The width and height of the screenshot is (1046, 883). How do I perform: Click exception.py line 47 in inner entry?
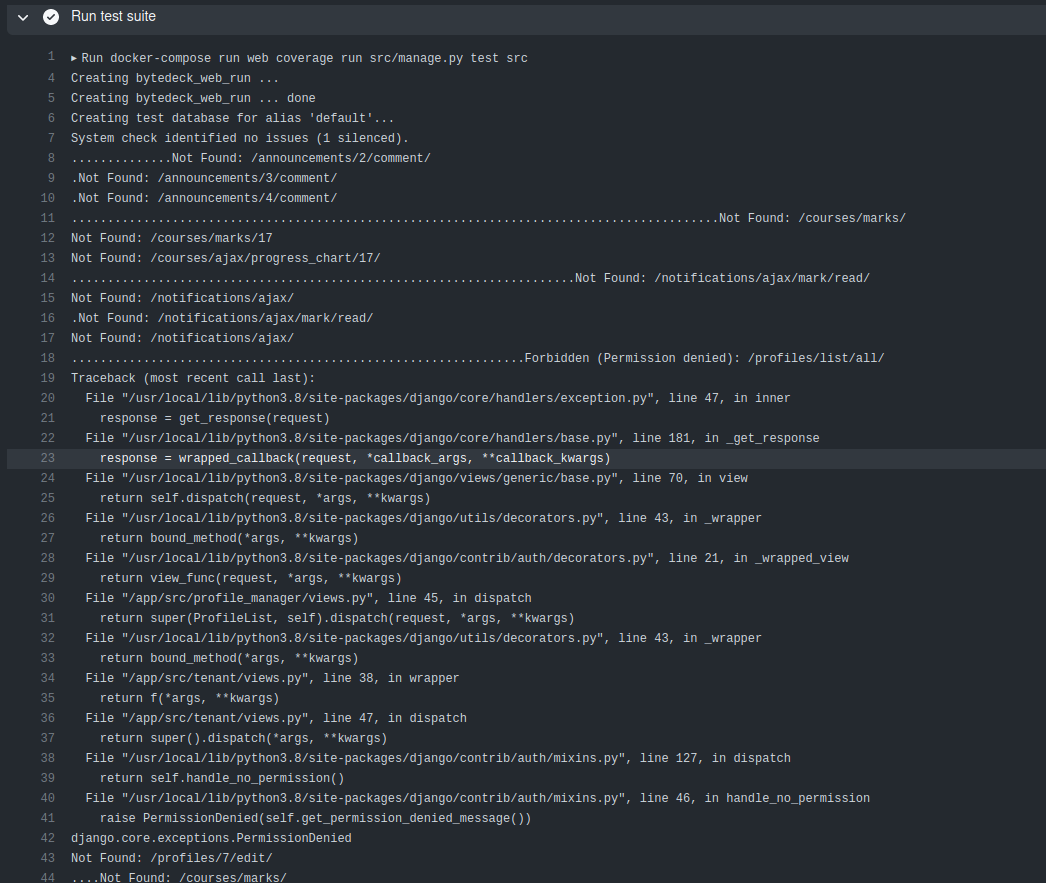[438, 398]
